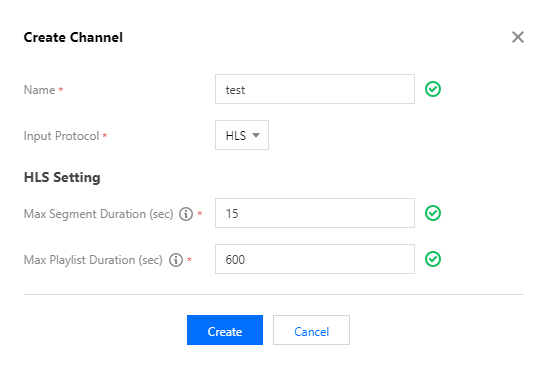Click green checkmark beside Max Segment Duration field
549x369 pixels.
433,213
